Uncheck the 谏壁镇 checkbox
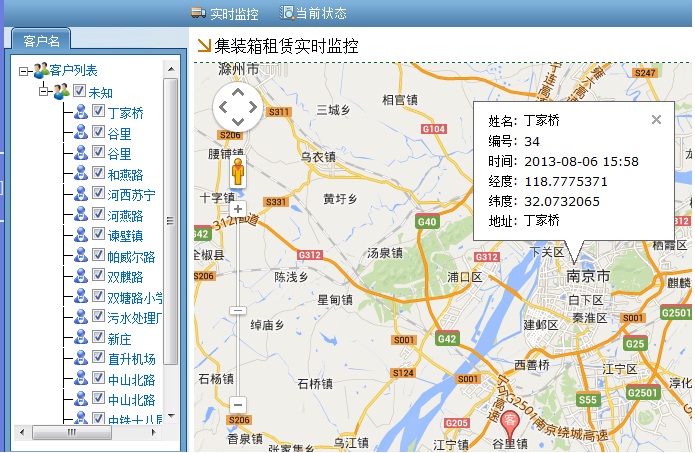 tap(98, 234)
